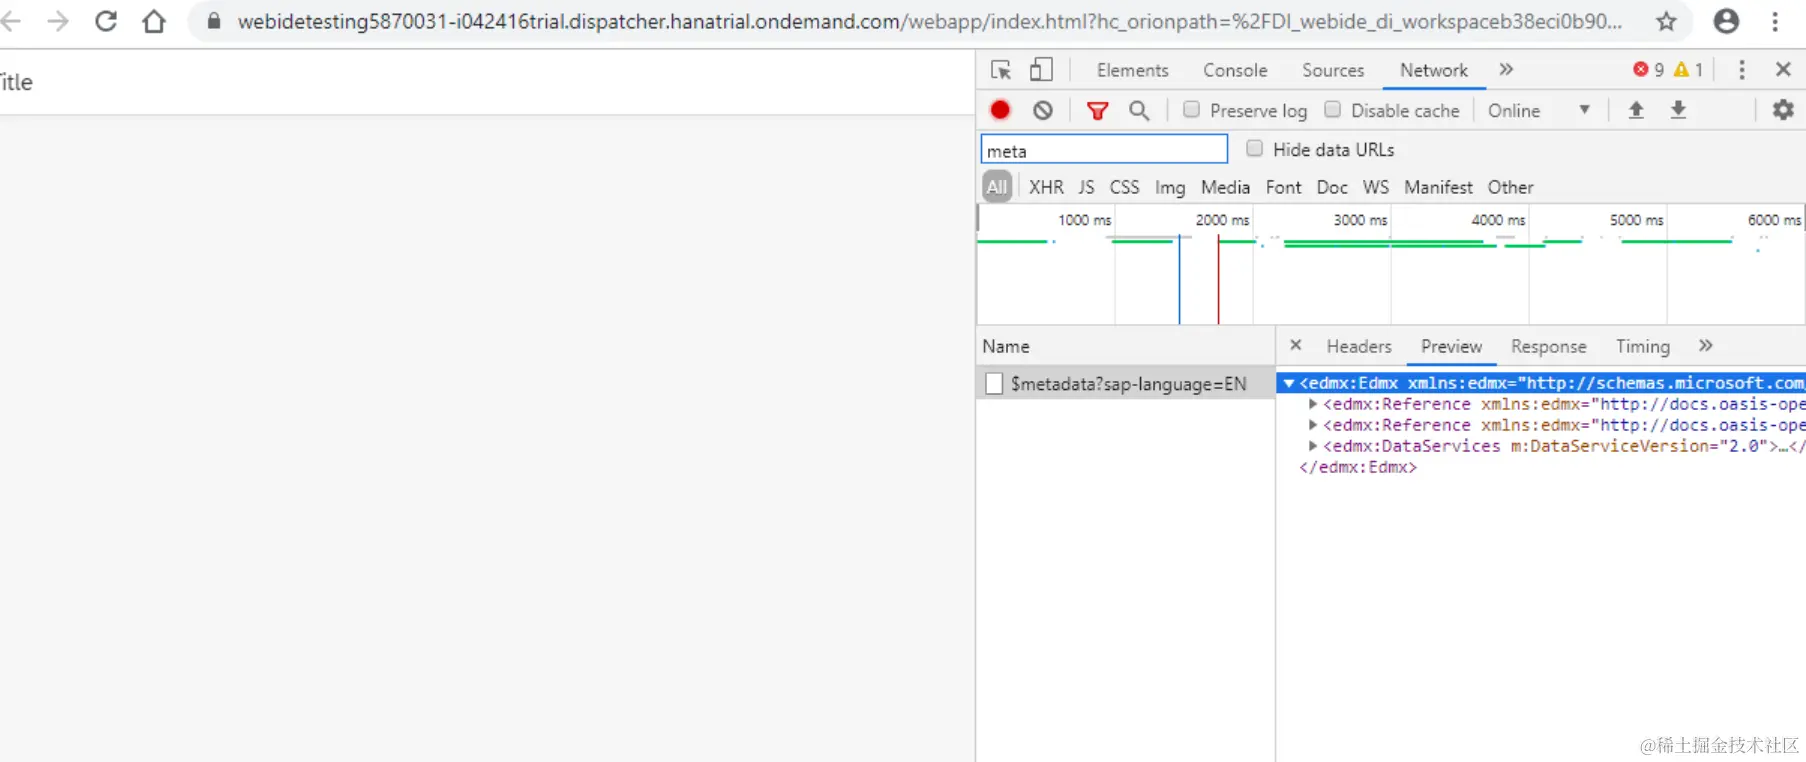Expand the first edmx:Reference node
Screen dimensions: 1806x762
tap(1312, 404)
